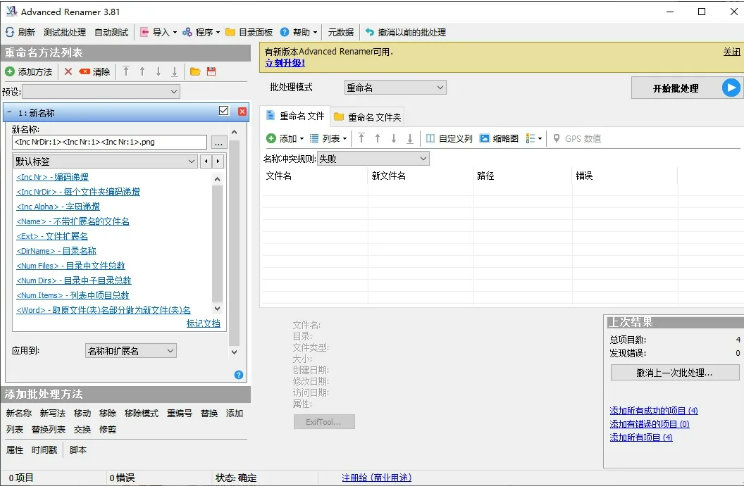Click the 元数据 toolbar item
The height and width of the screenshot is (486, 744).
[x=341, y=32]
